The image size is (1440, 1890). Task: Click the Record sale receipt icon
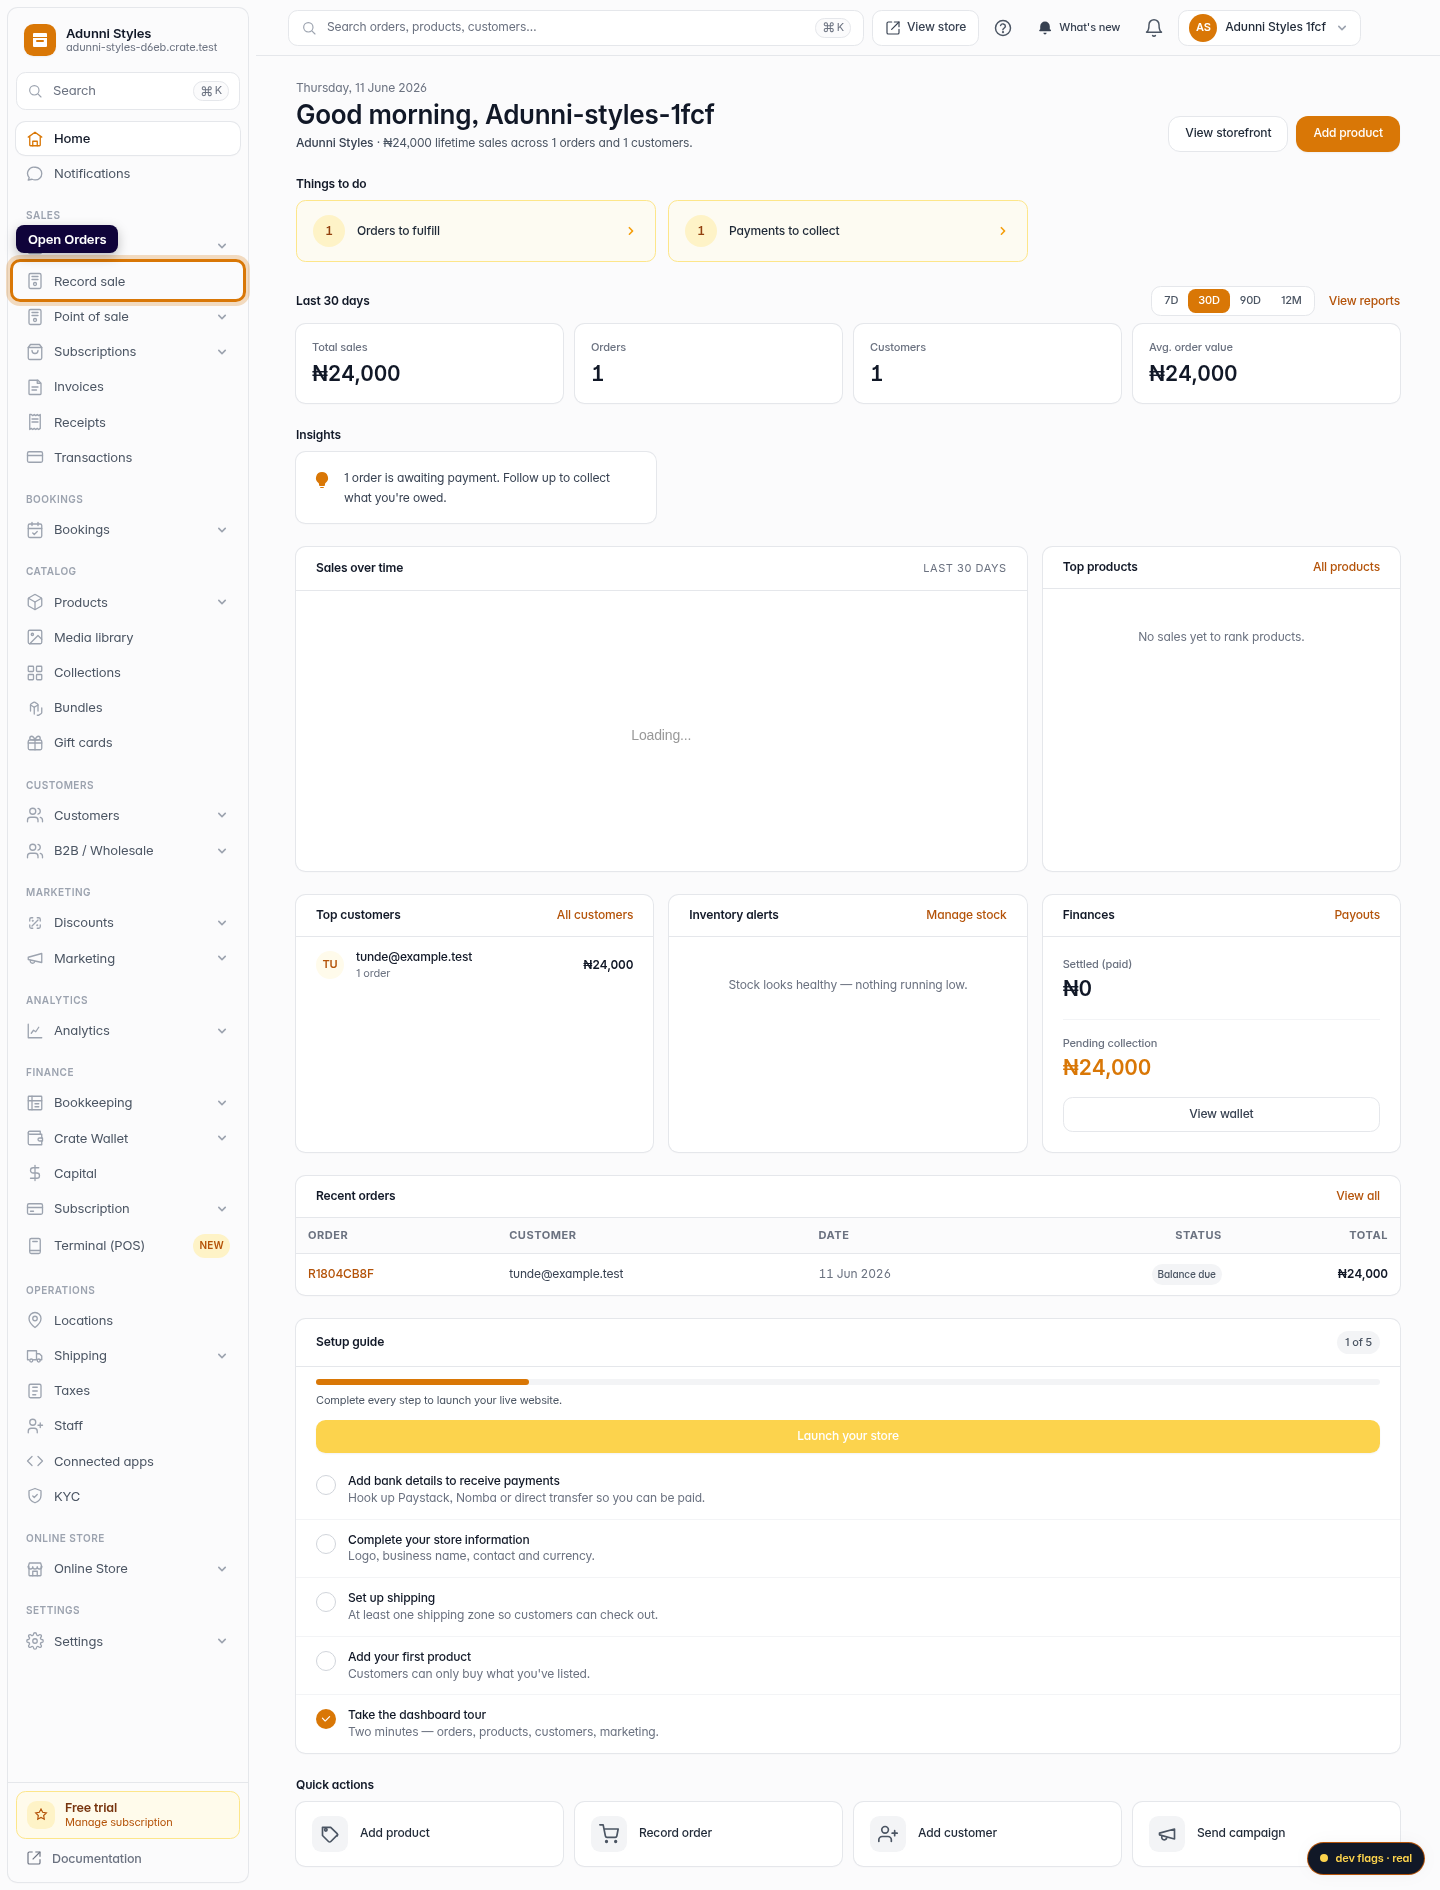pos(35,281)
